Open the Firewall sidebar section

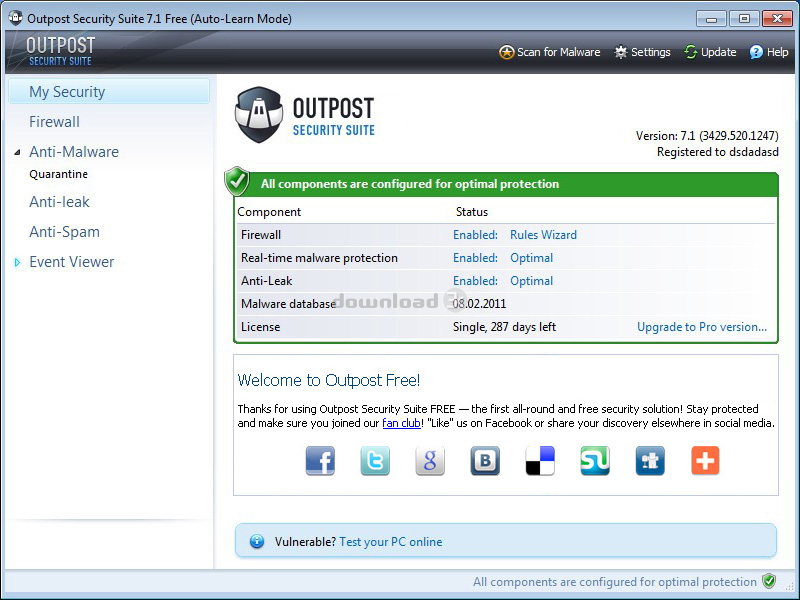tap(55, 121)
